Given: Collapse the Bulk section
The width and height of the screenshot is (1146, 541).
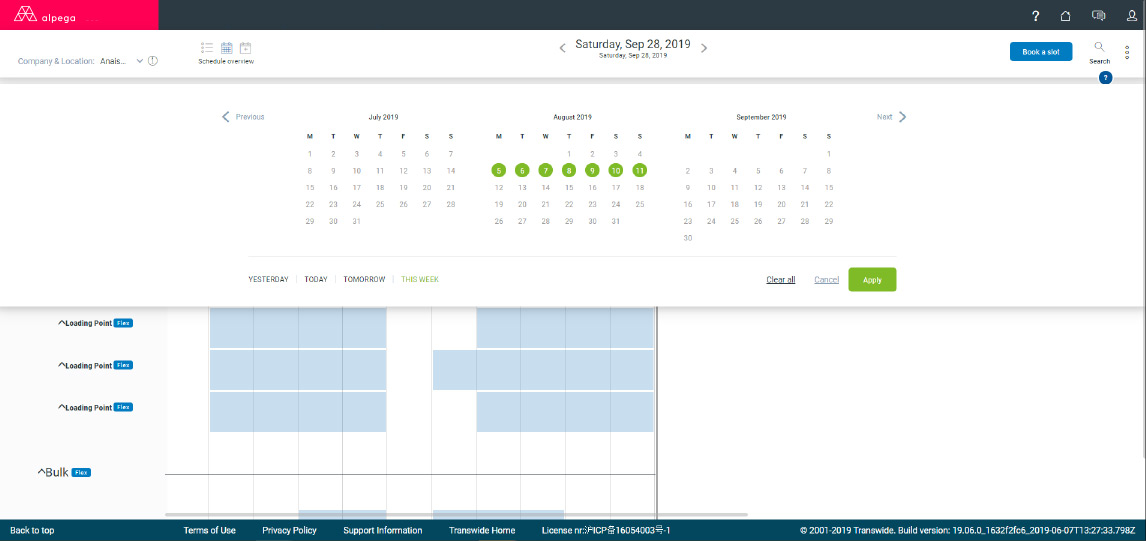Looking at the screenshot, I should 42,472.
